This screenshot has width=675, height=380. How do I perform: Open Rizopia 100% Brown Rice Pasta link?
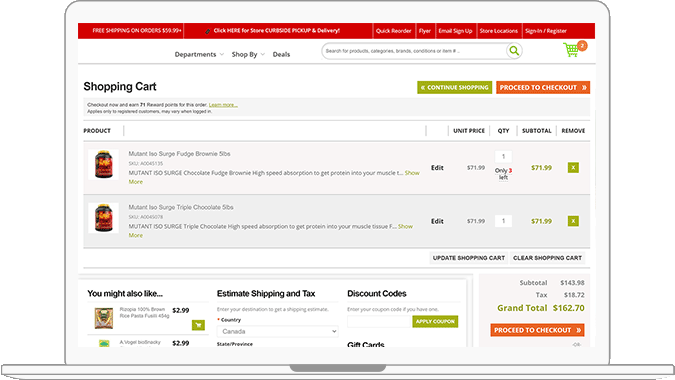pyautogui.click(x=144, y=312)
